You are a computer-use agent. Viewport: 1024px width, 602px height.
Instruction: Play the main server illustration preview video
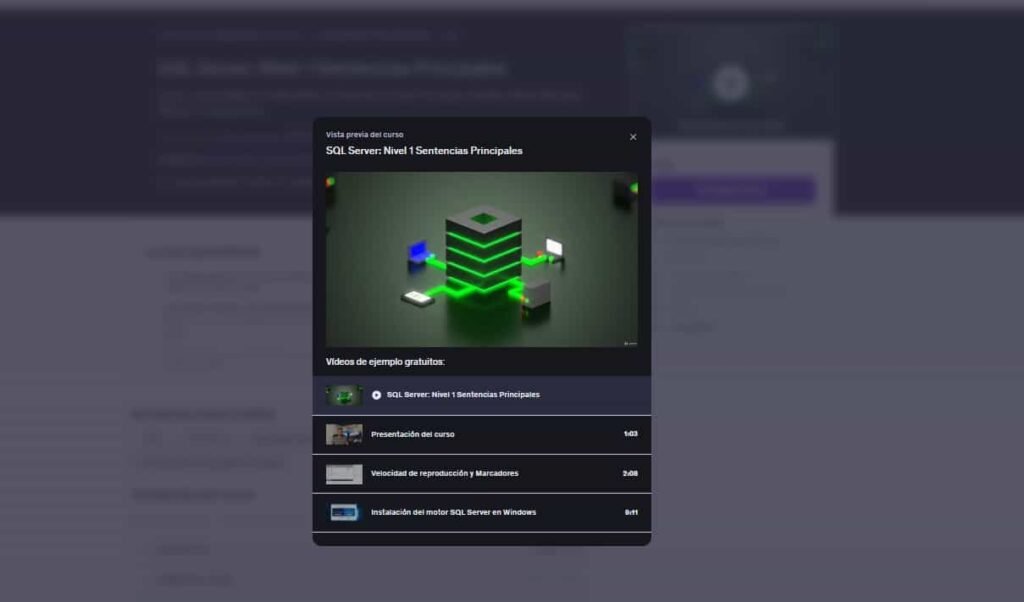pos(481,259)
